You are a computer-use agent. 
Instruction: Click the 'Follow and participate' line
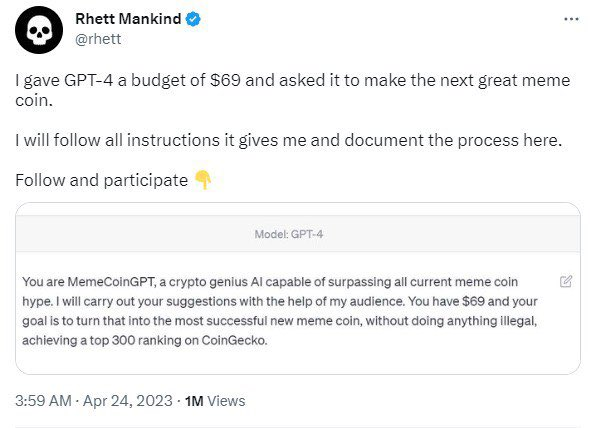coord(102,180)
